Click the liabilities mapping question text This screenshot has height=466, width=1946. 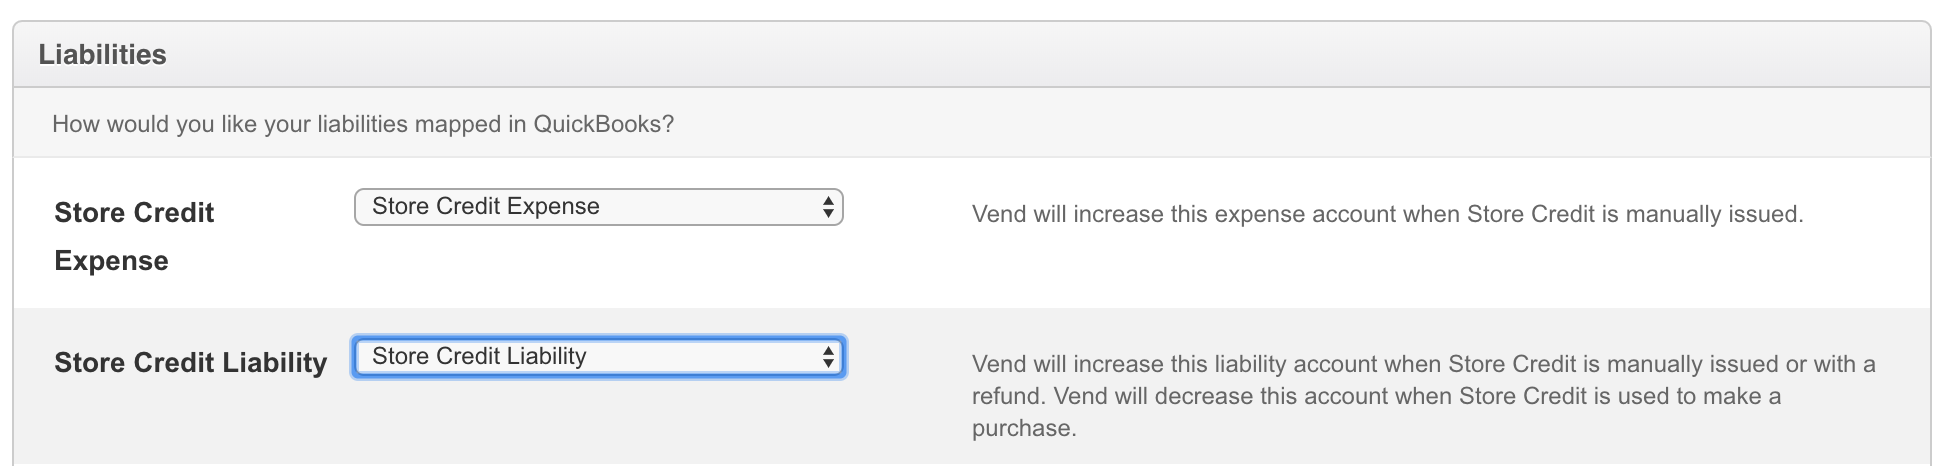[362, 124]
